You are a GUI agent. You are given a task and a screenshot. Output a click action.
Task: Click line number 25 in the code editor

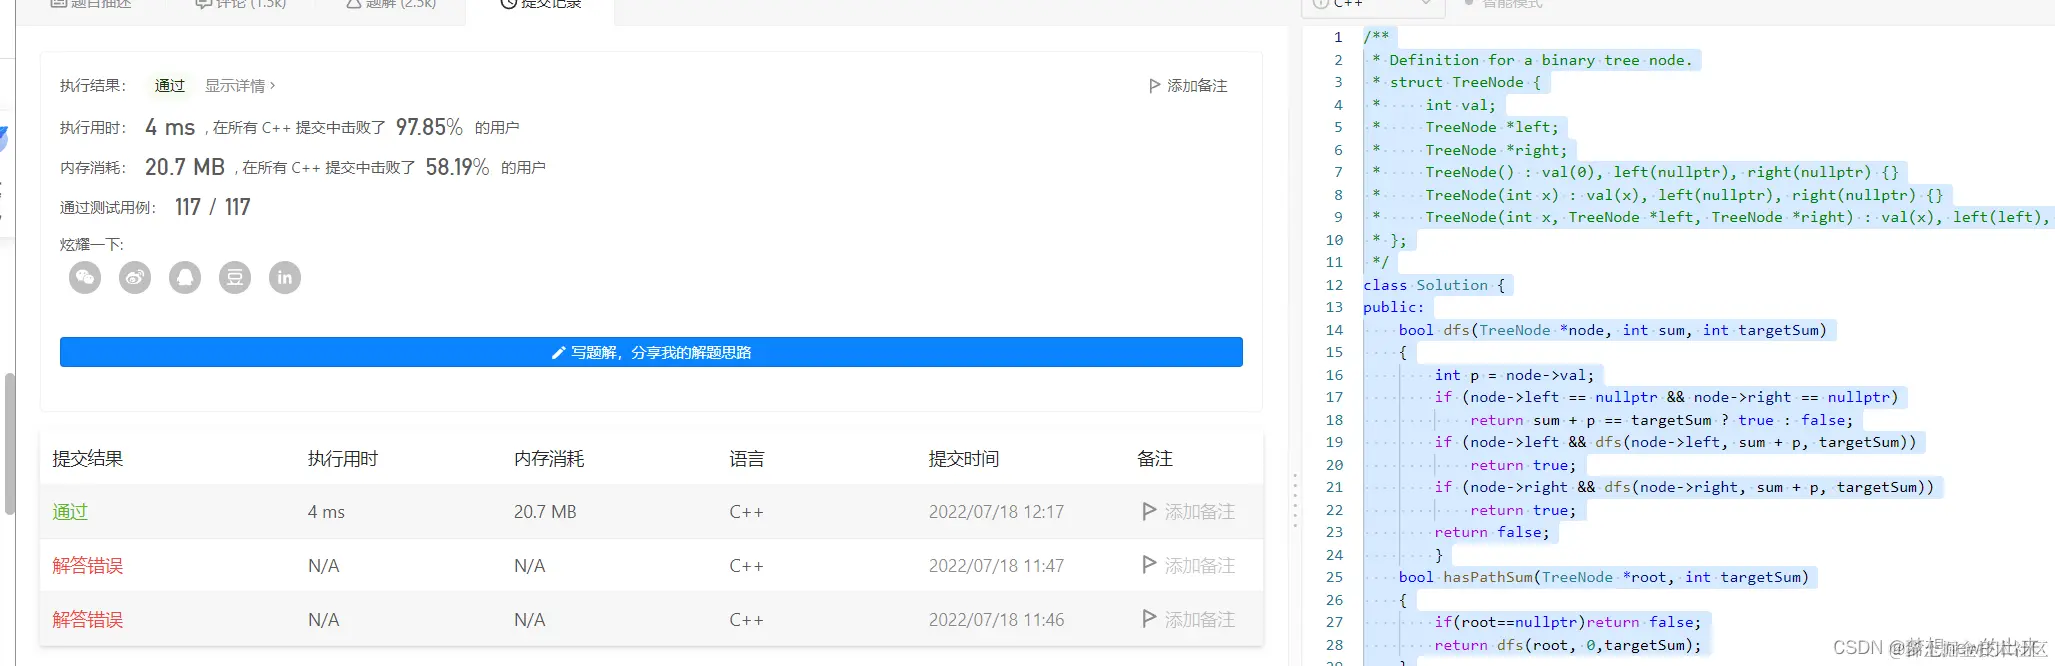(x=1334, y=577)
